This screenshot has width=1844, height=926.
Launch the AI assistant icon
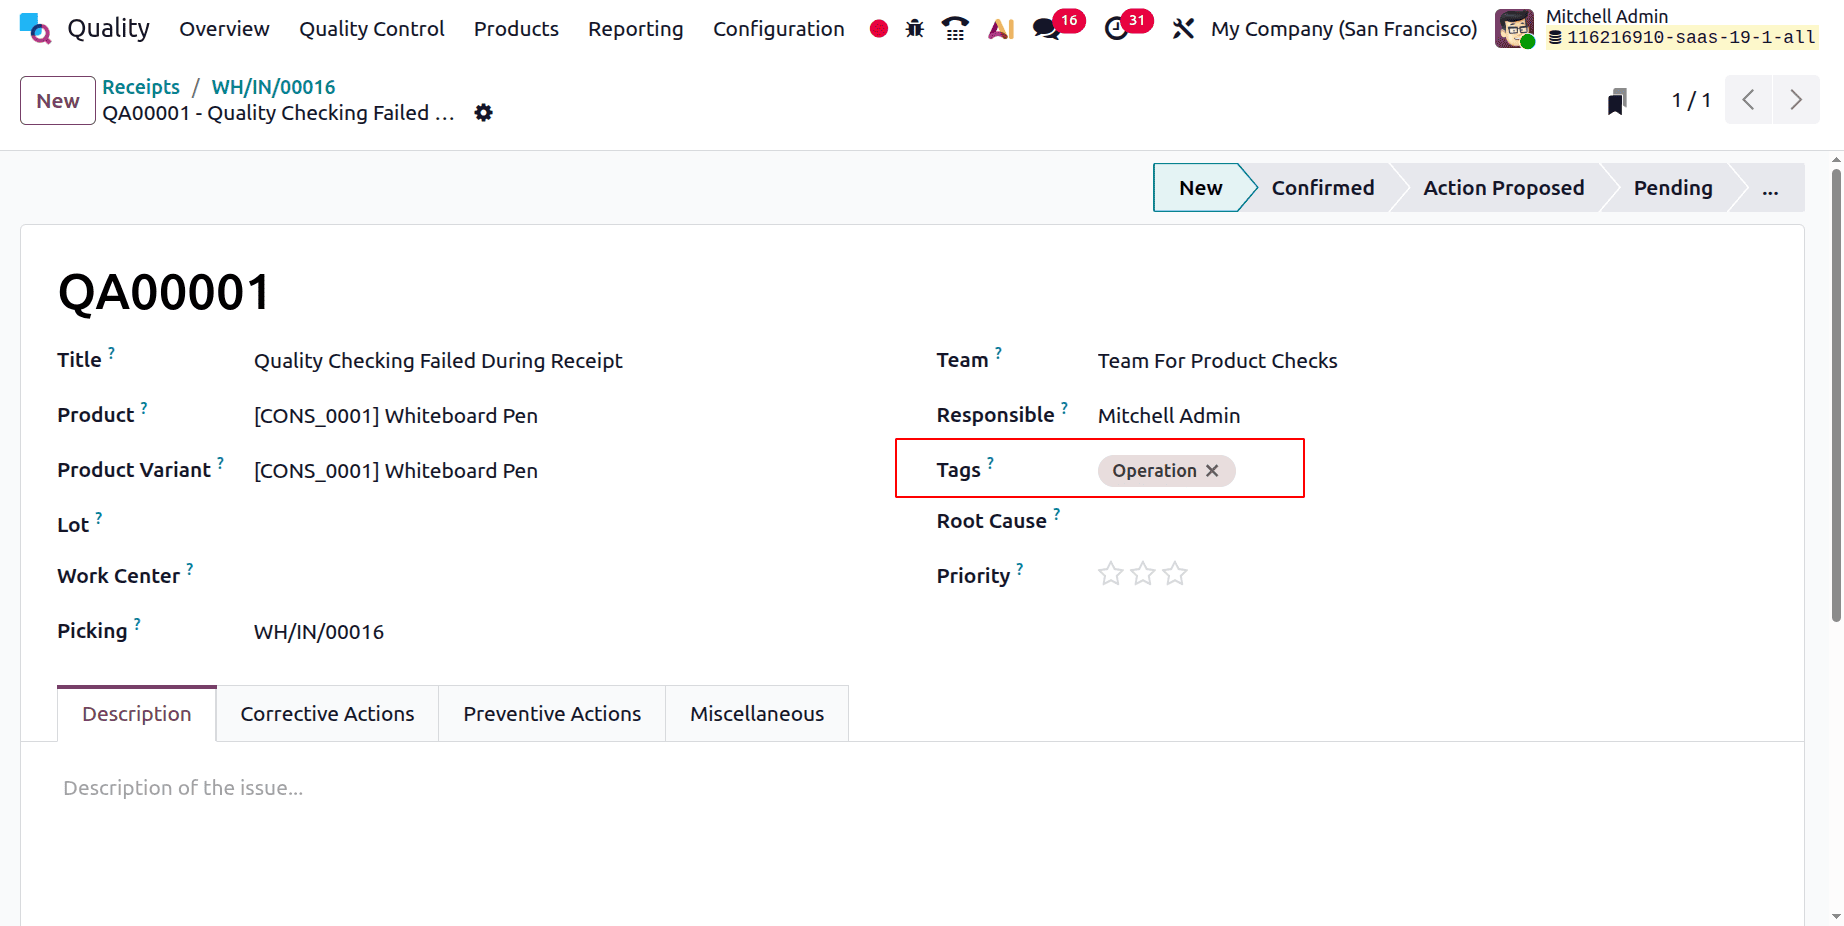pyautogui.click(x=1001, y=29)
